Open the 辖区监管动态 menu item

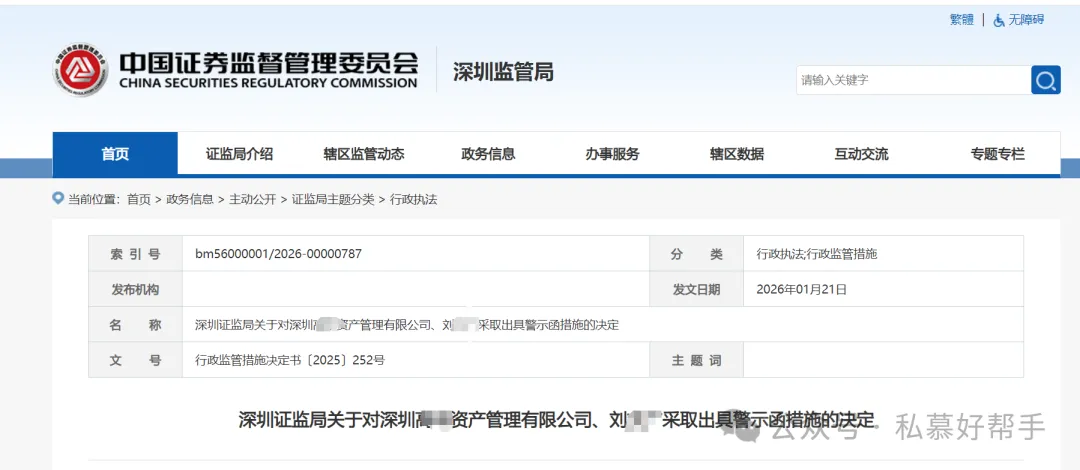pos(364,154)
